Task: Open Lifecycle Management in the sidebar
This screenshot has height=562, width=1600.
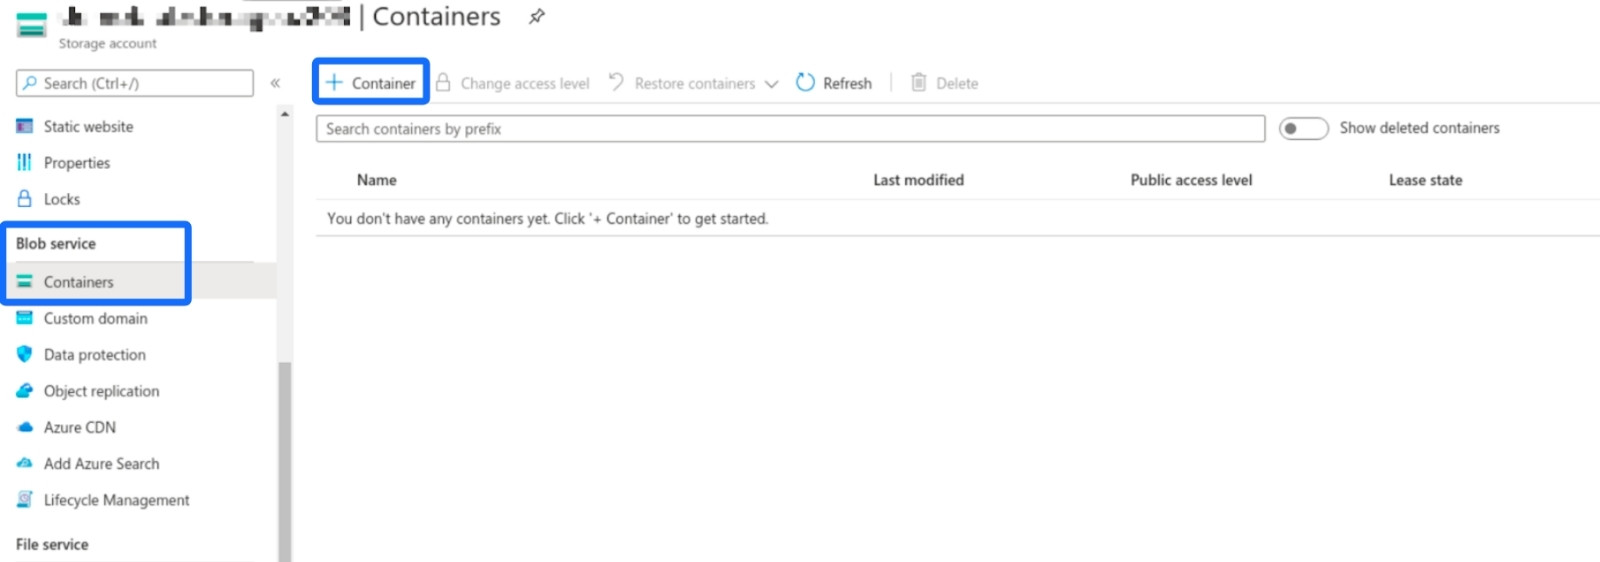Action: coord(116,500)
